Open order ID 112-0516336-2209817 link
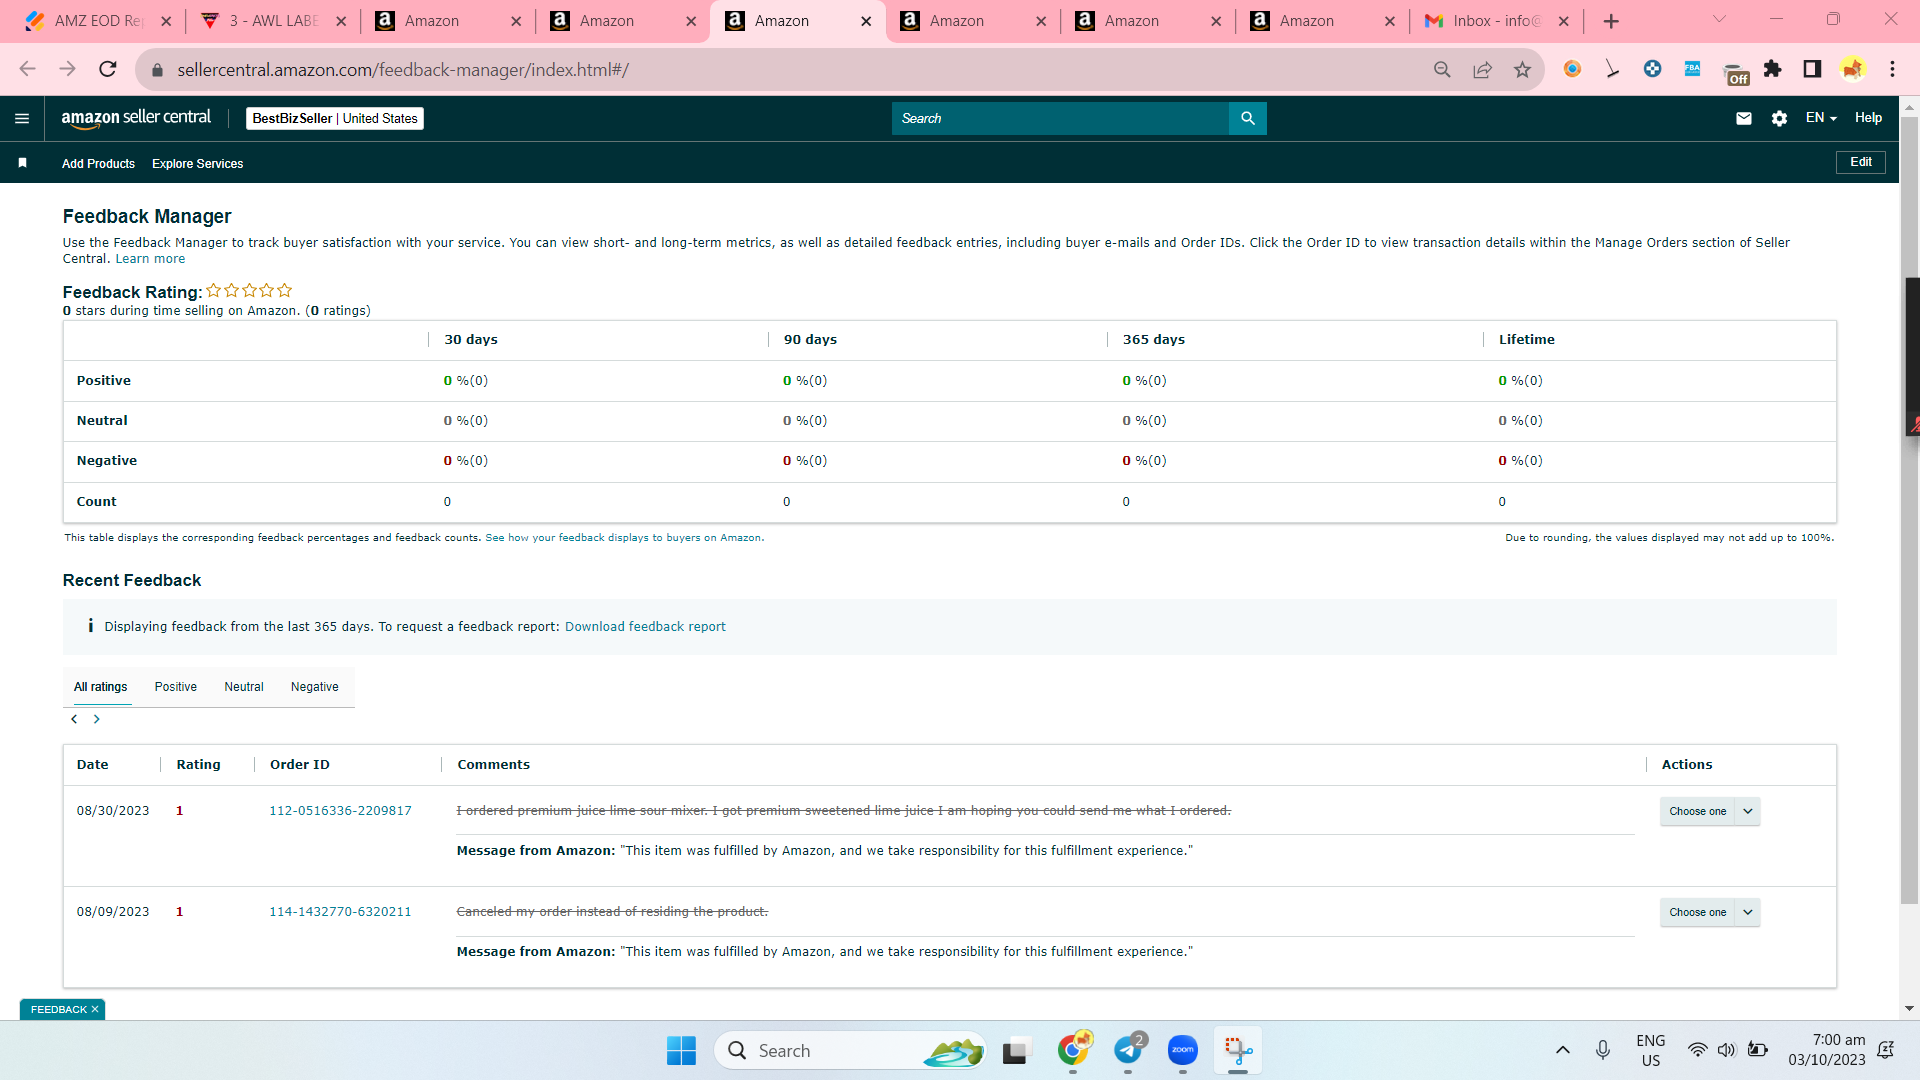1920x1080 pixels. pyautogui.click(x=340, y=811)
